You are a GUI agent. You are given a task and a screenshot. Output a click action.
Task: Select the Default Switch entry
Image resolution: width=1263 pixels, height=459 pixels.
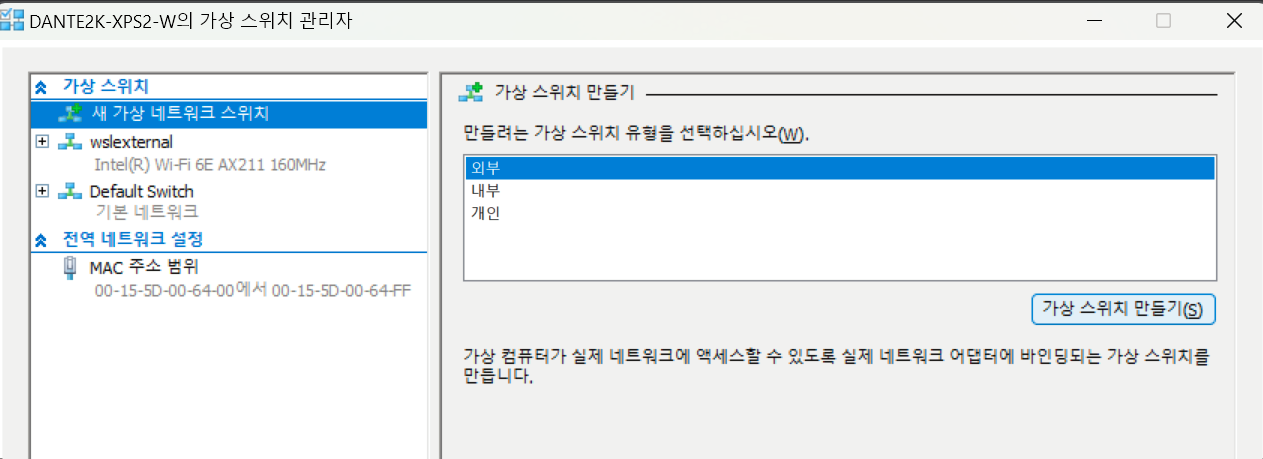point(141,191)
